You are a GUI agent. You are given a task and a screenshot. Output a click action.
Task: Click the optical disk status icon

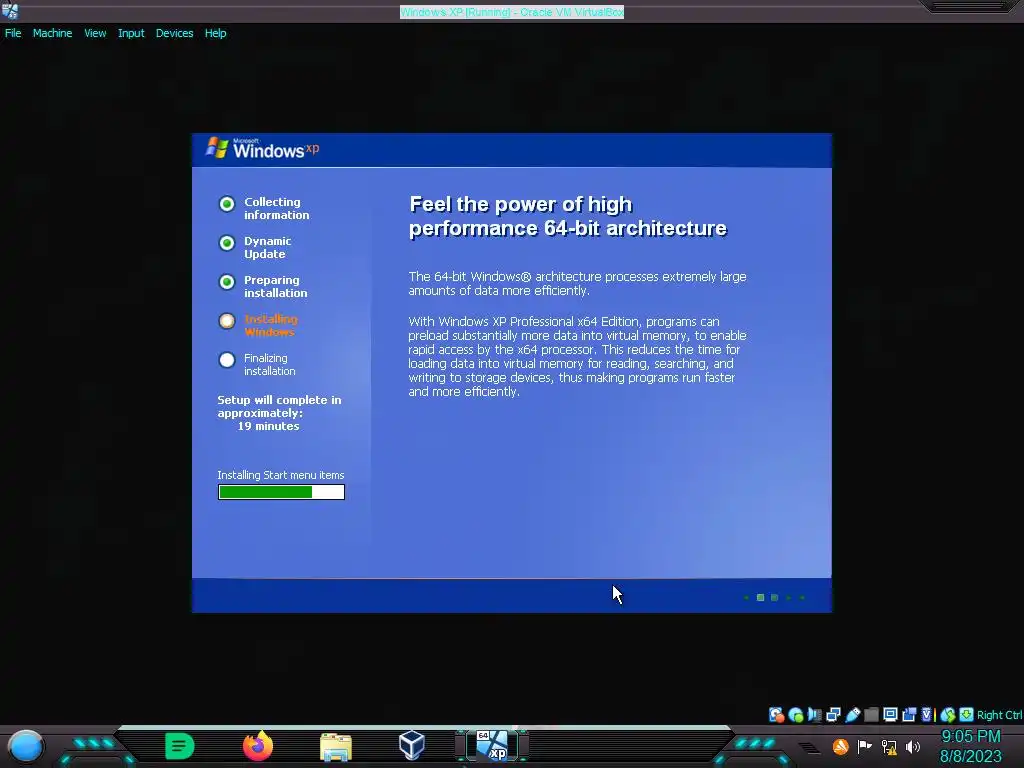pyautogui.click(x=795, y=715)
